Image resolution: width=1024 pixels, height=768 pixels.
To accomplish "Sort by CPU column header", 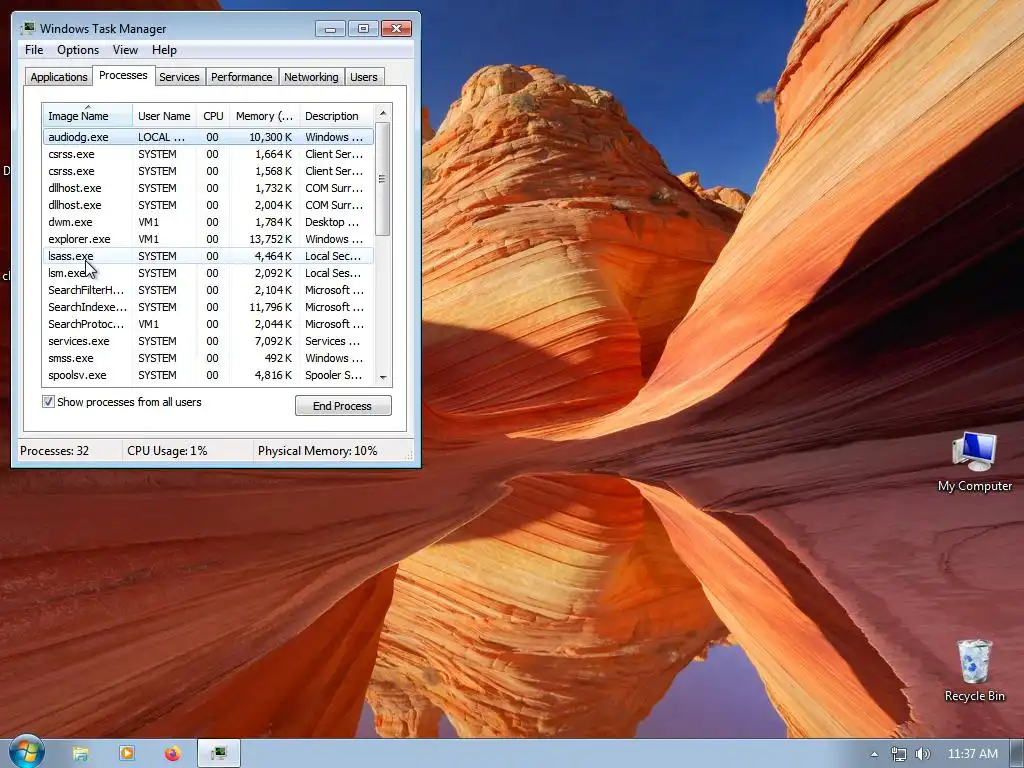I will 213,116.
